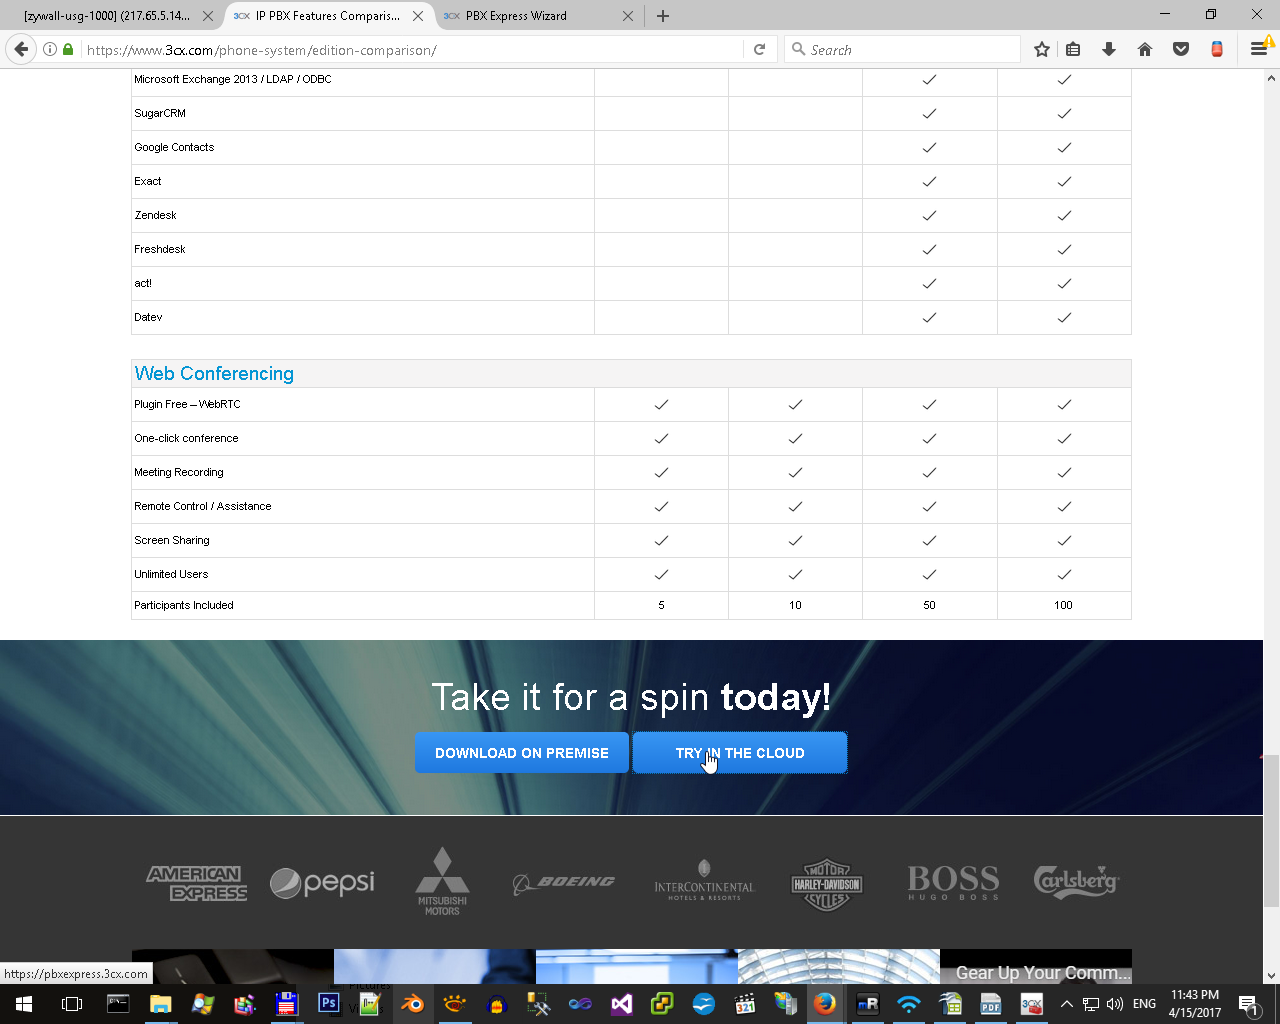Switch to the PBX Express Wizard tab
1280x1024 pixels.
pos(538,16)
